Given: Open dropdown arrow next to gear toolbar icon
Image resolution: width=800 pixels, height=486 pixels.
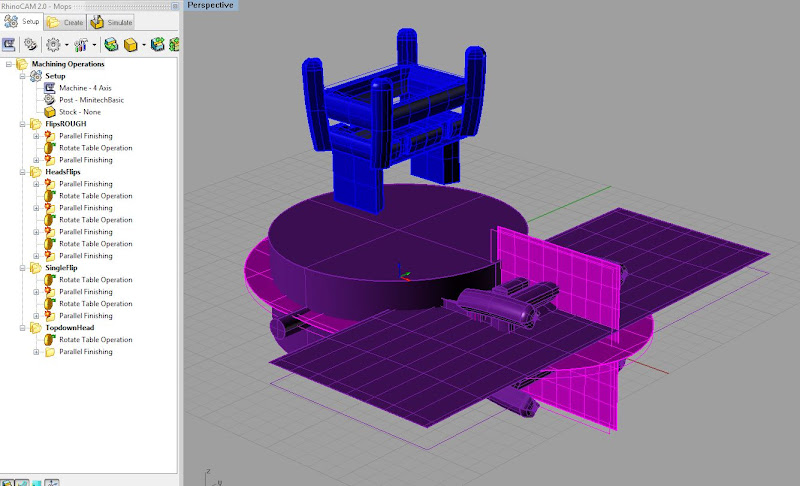Looking at the screenshot, I should [66, 45].
